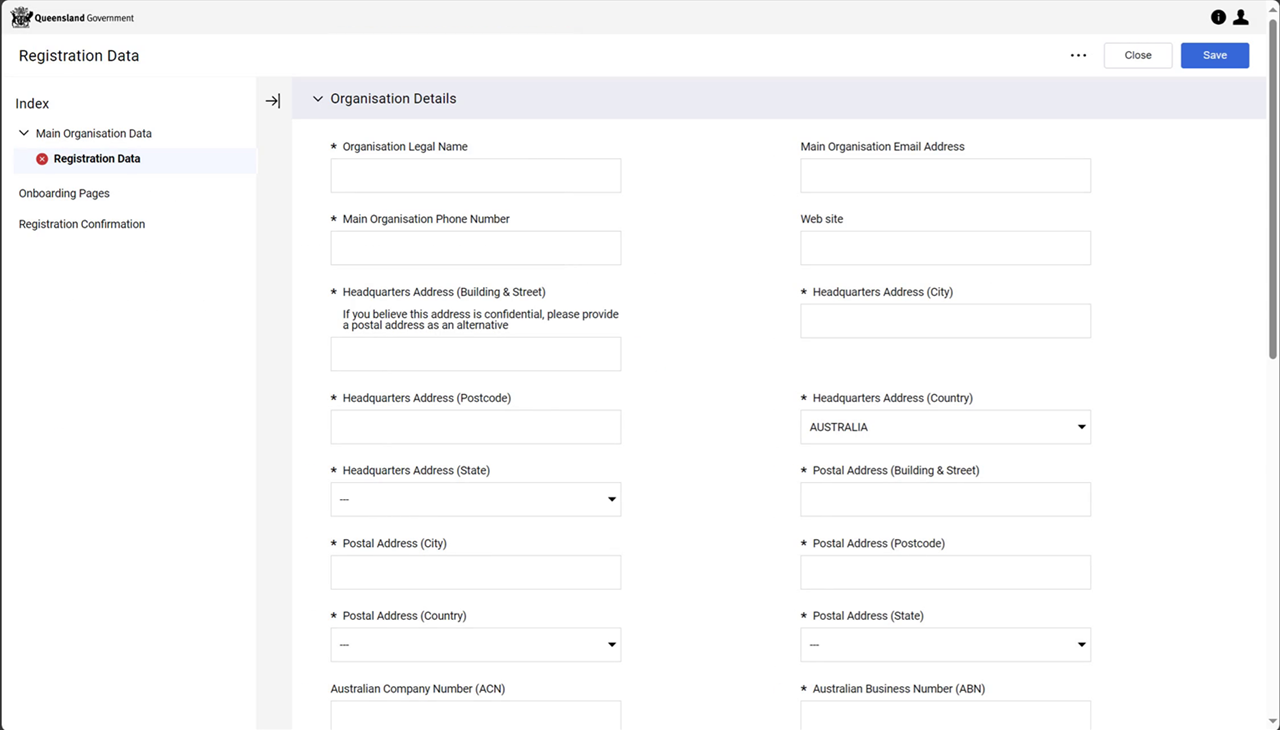Open the three-dots more options menu
Screen dimensions: 1280x730
coord(1078,56)
